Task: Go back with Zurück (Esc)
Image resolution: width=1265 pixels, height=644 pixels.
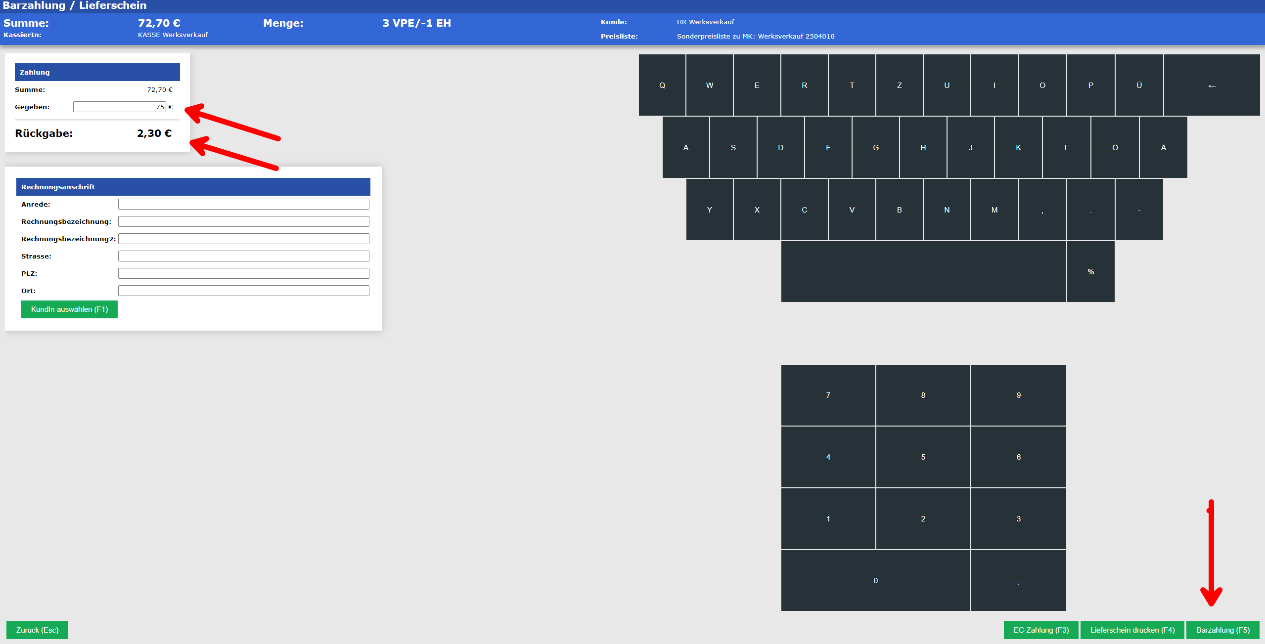Action: pyautogui.click(x=37, y=630)
